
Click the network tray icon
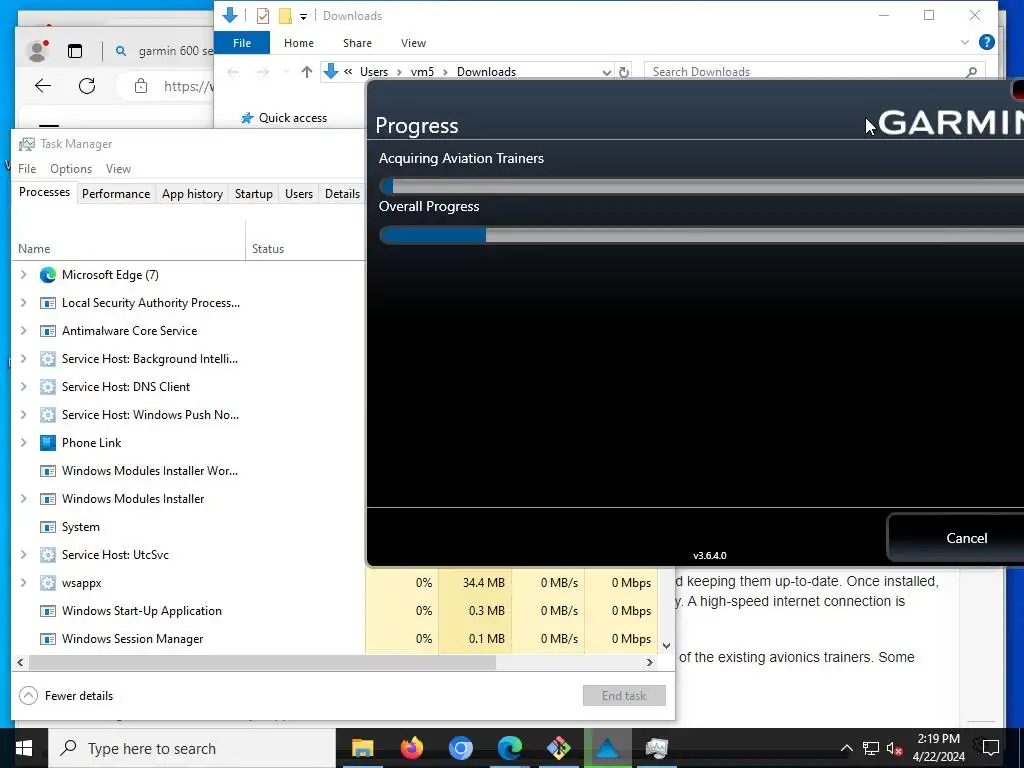click(871, 748)
